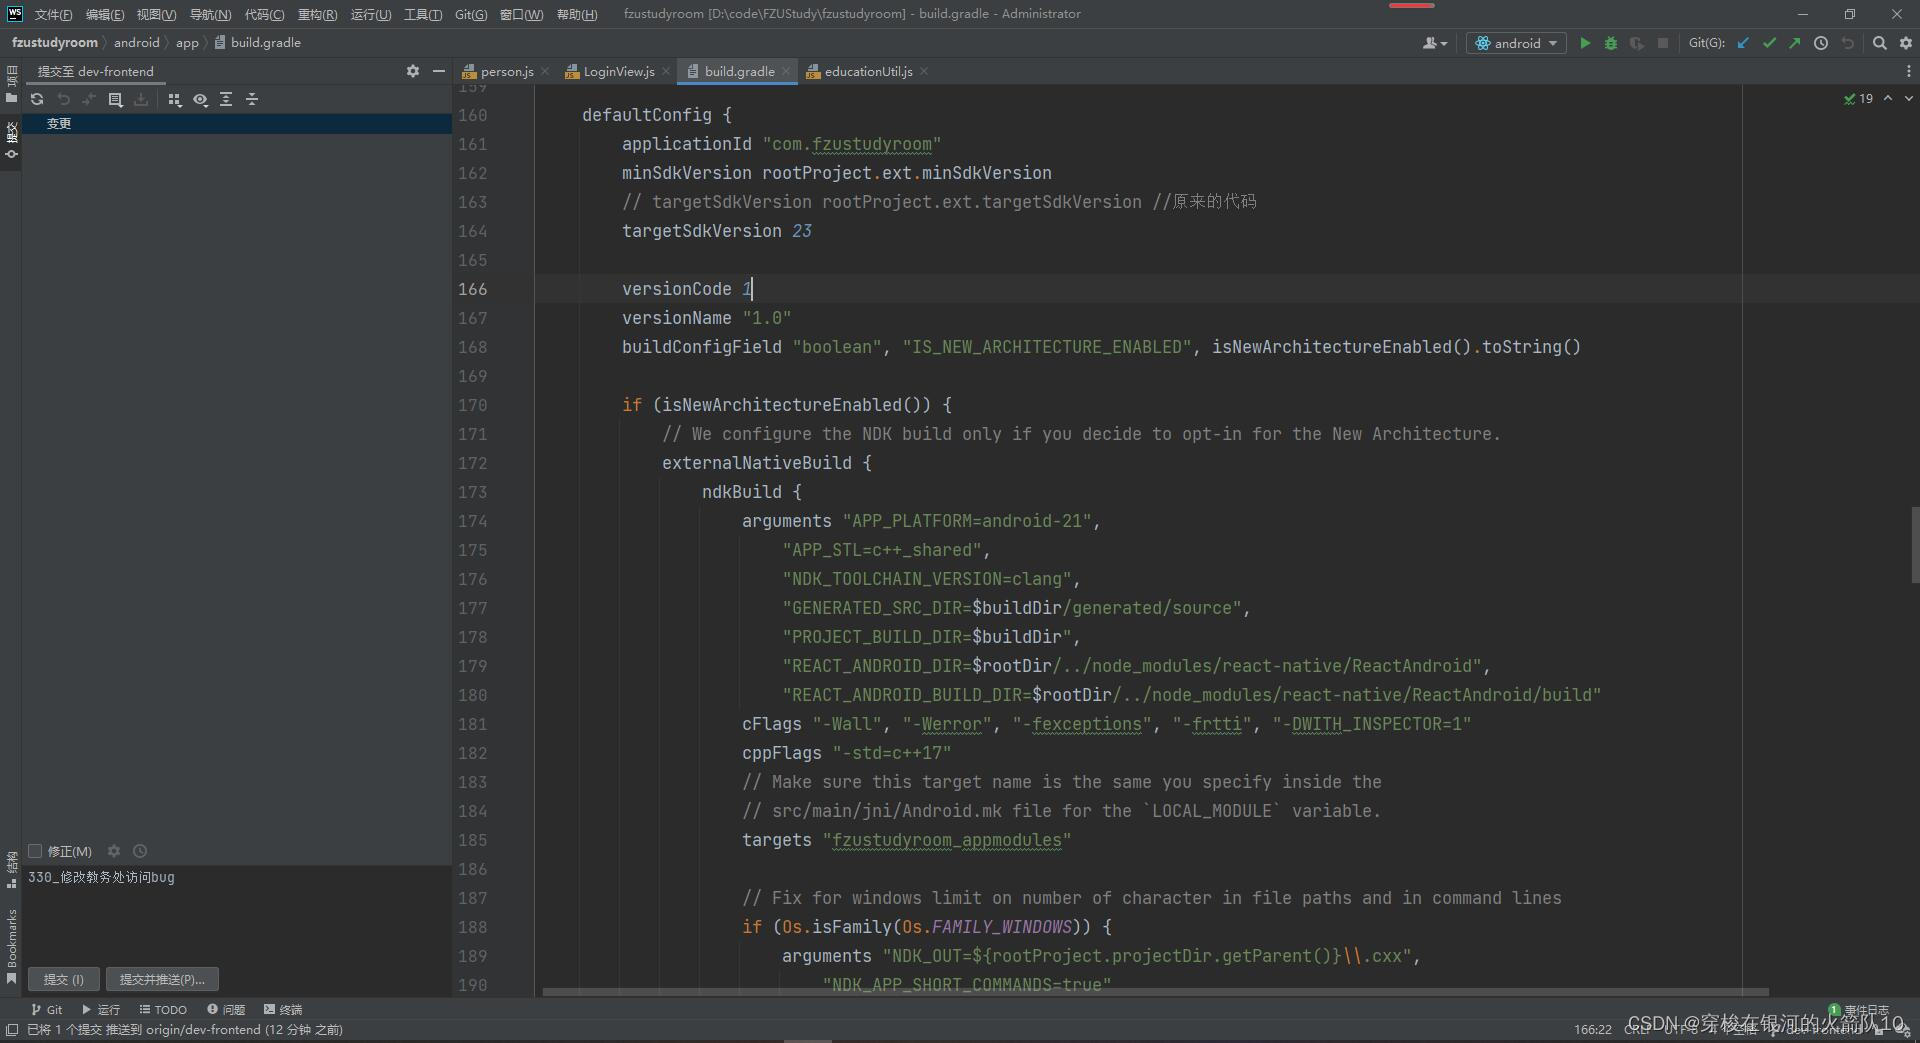
Task: Close the person.js tab
Action: (545, 71)
